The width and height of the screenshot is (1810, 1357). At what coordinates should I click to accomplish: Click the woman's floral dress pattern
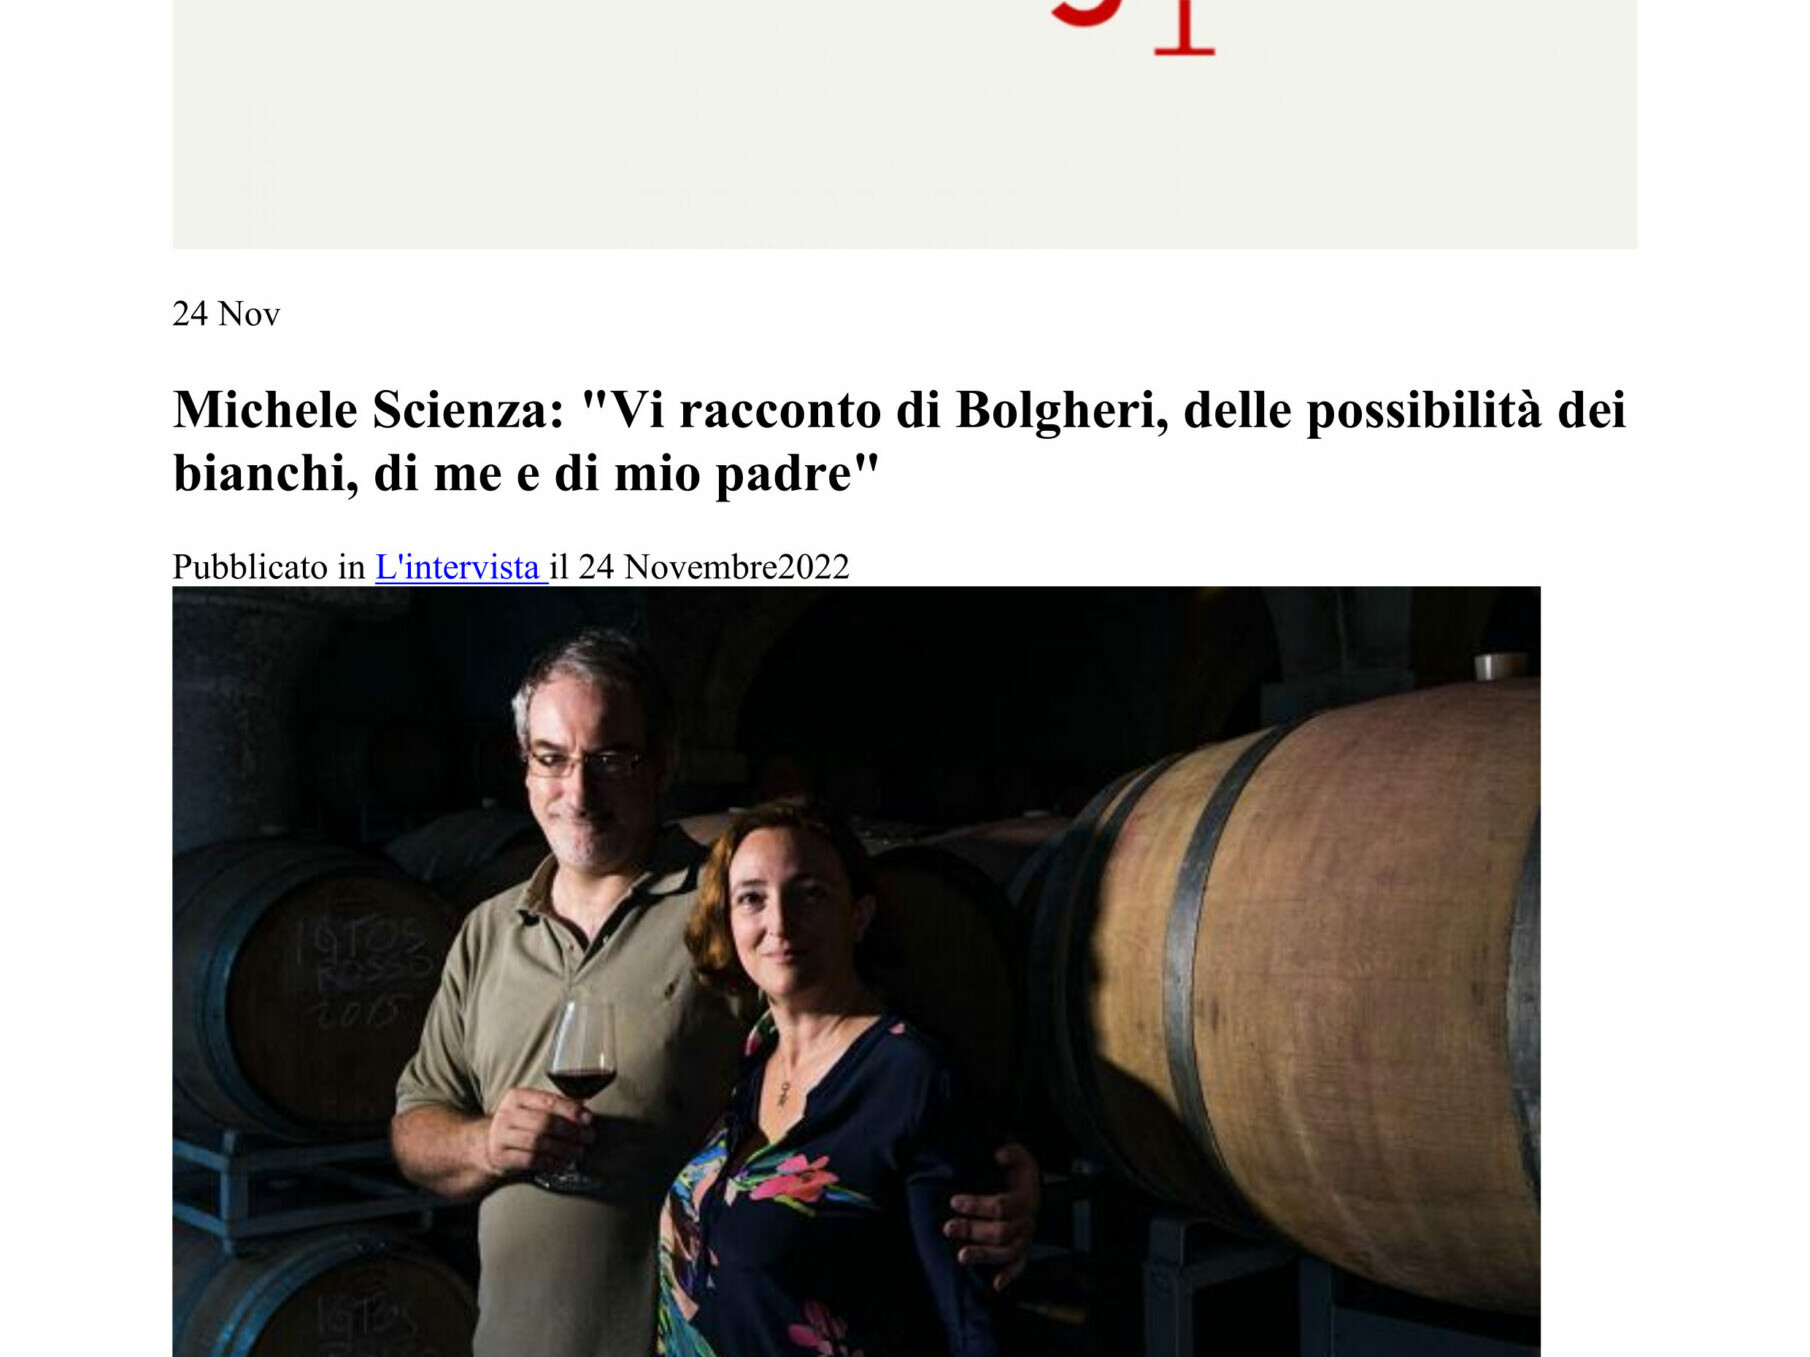click(800, 1200)
